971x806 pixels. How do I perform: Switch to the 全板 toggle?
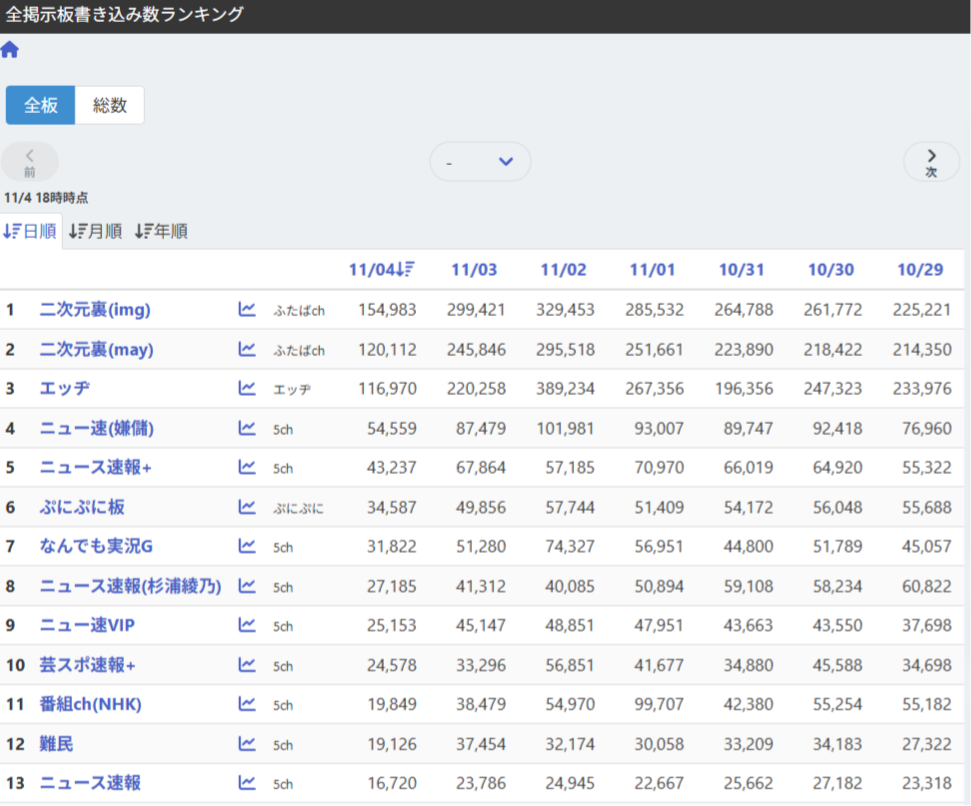41,106
